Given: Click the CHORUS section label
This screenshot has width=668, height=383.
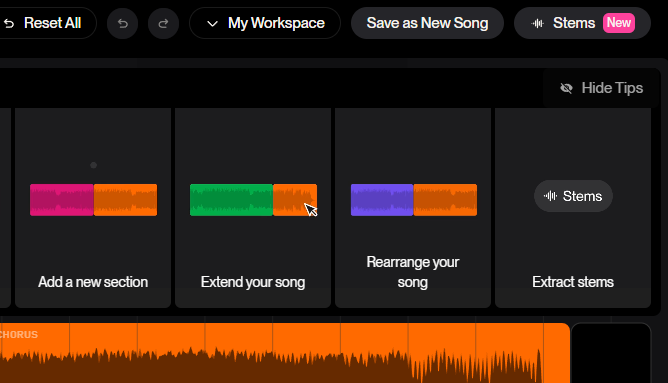Looking at the screenshot, I should coord(19,334).
